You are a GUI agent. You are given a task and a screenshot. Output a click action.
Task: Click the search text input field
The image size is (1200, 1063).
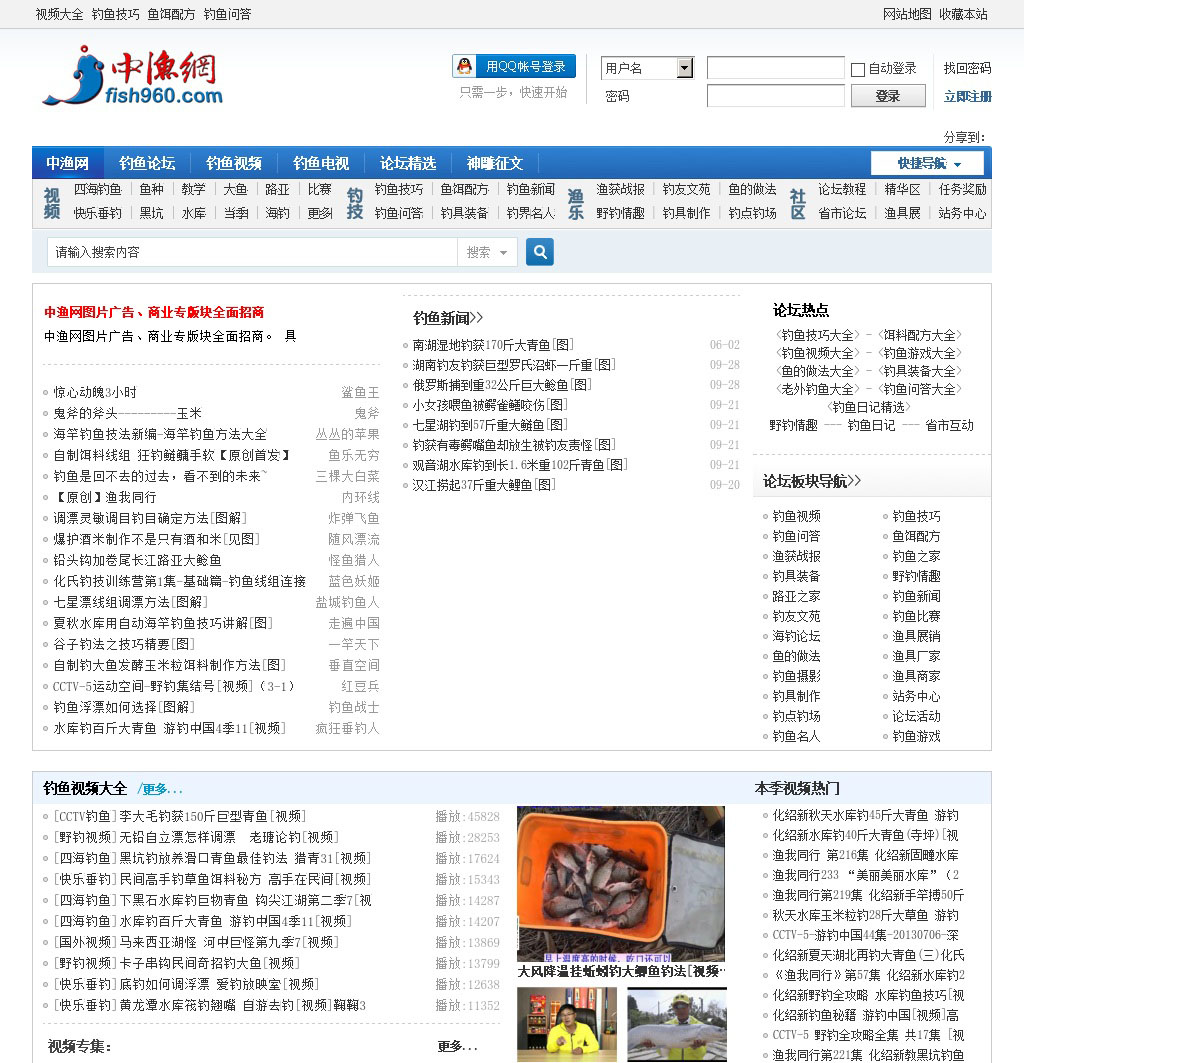click(252, 252)
